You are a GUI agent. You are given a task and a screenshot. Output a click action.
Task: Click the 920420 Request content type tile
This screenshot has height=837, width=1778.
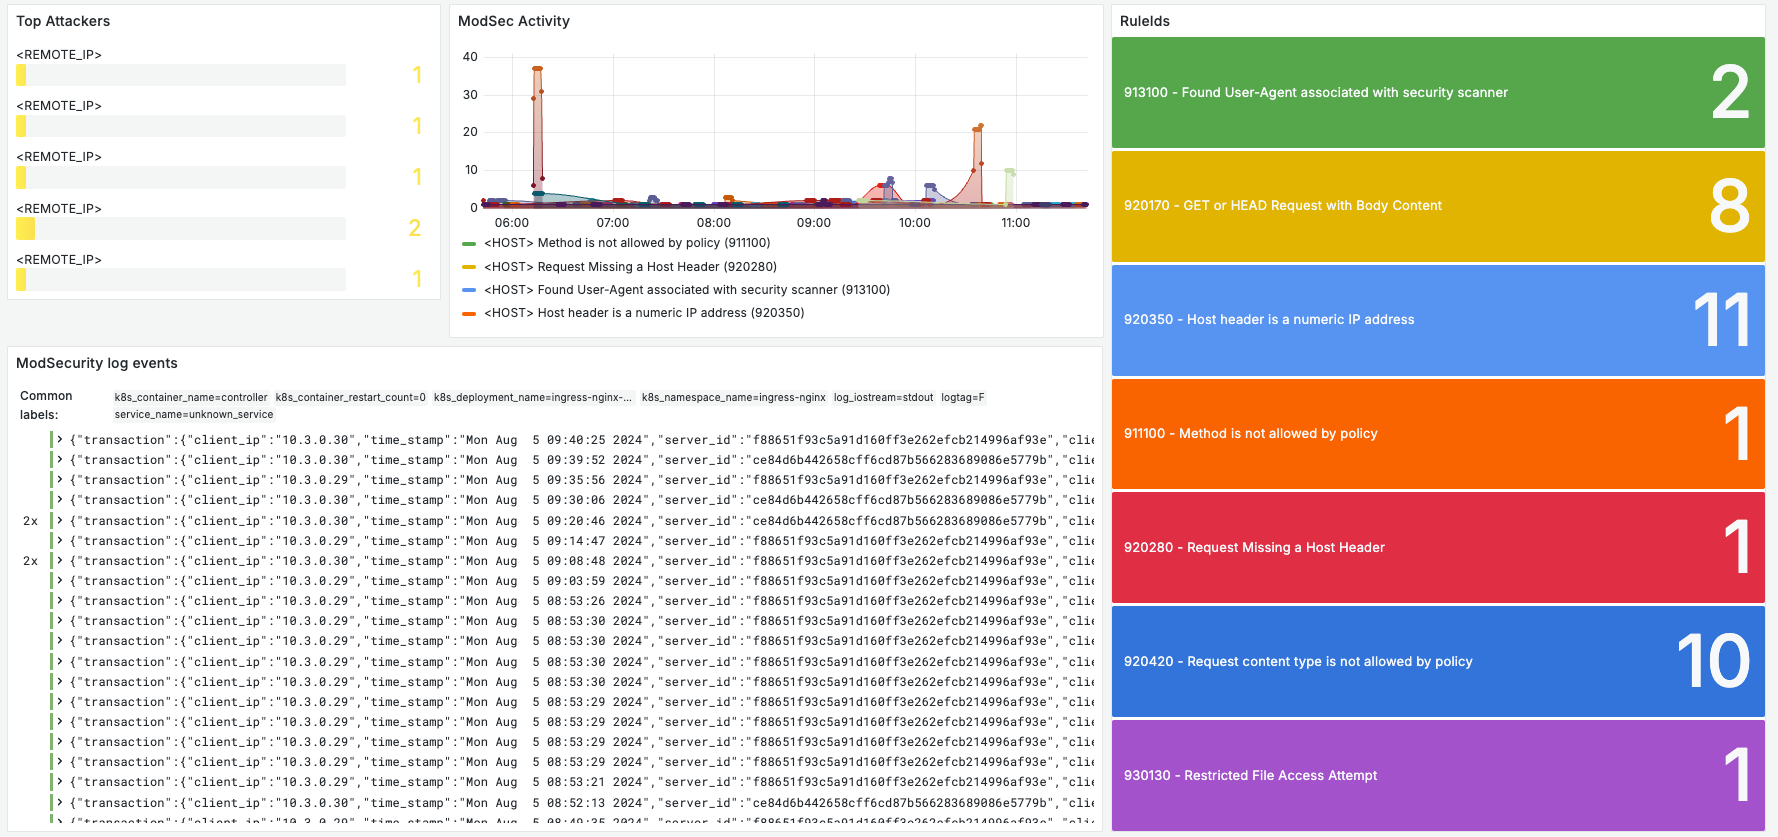pos(1437,661)
